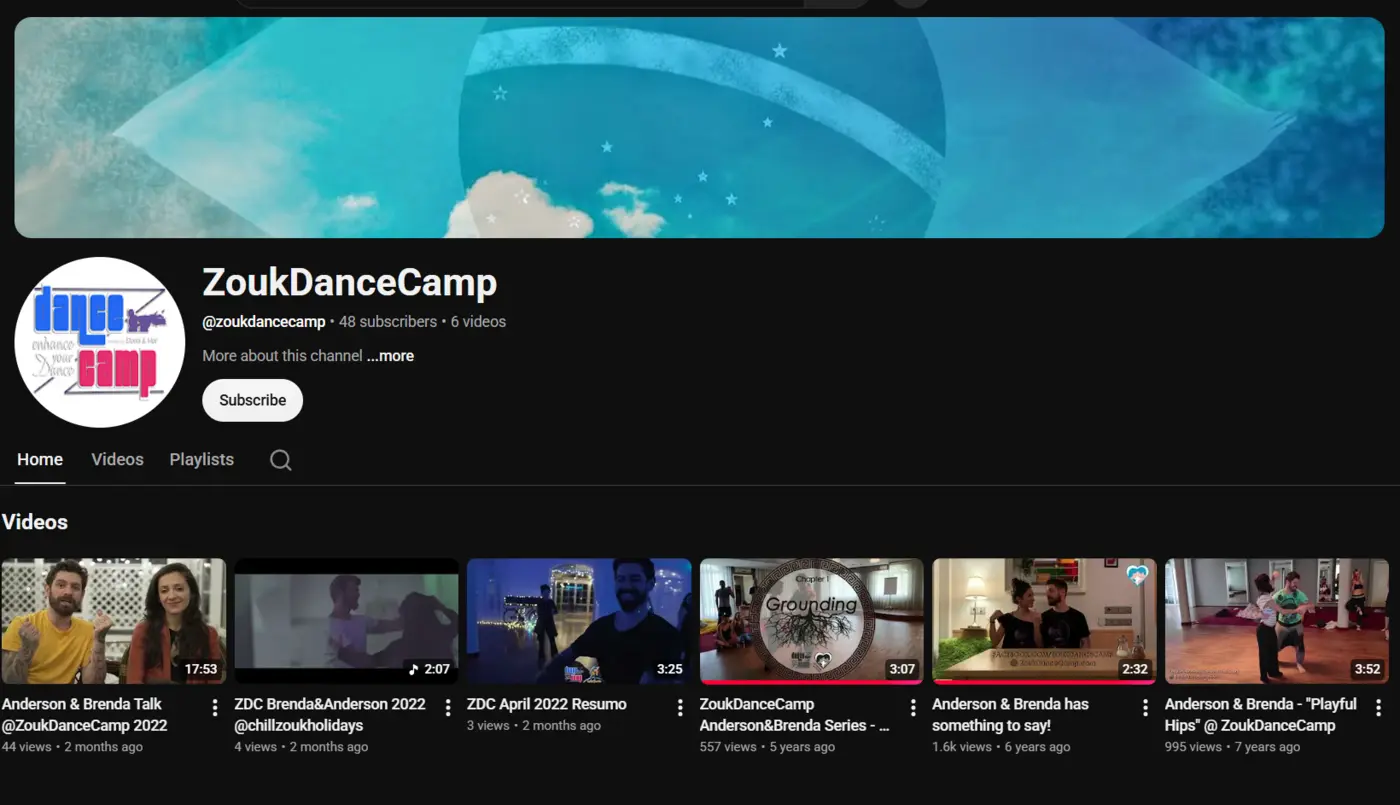1400x805 pixels.
Task: Open 'Anderson & Brenda Talk @ZoukDanceCamp 2022' title
Action: [x=85, y=715]
